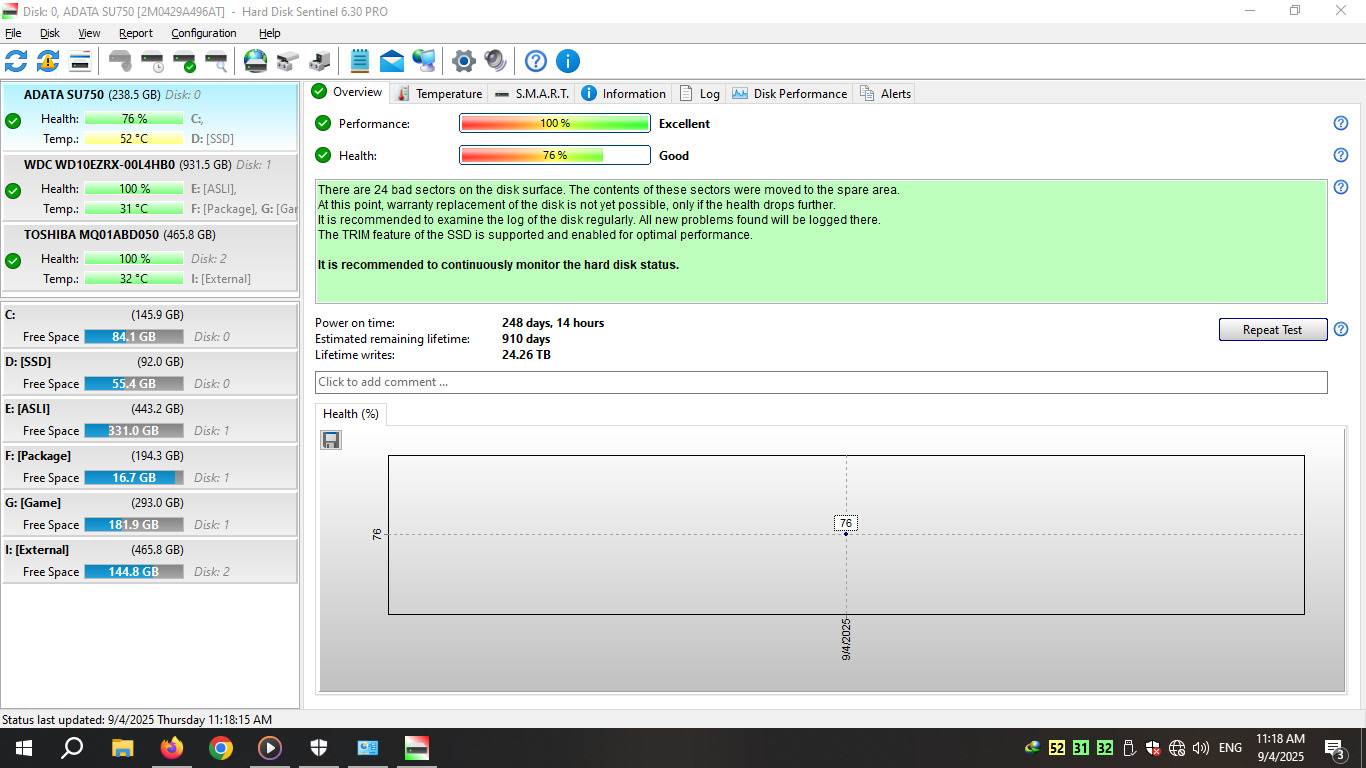The width and height of the screenshot is (1366, 768).
Task: Click the globe over disk toolbar icon
Action: [x=256, y=61]
